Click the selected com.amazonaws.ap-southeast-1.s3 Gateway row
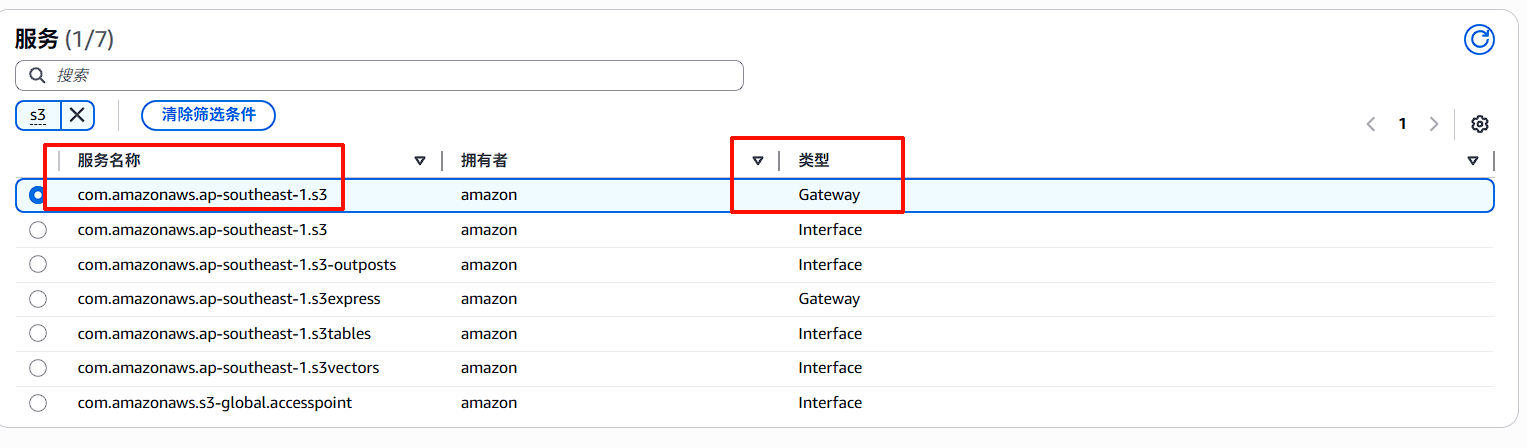The width and height of the screenshot is (1527, 448). tap(755, 195)
